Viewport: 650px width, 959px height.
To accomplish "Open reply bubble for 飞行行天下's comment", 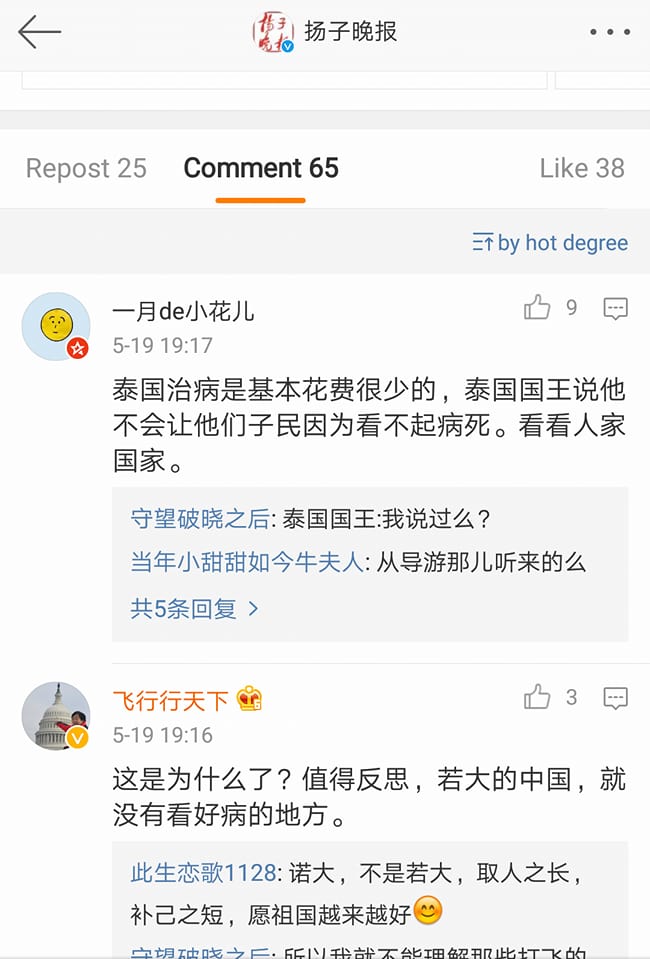I will (x=615, y=697).
